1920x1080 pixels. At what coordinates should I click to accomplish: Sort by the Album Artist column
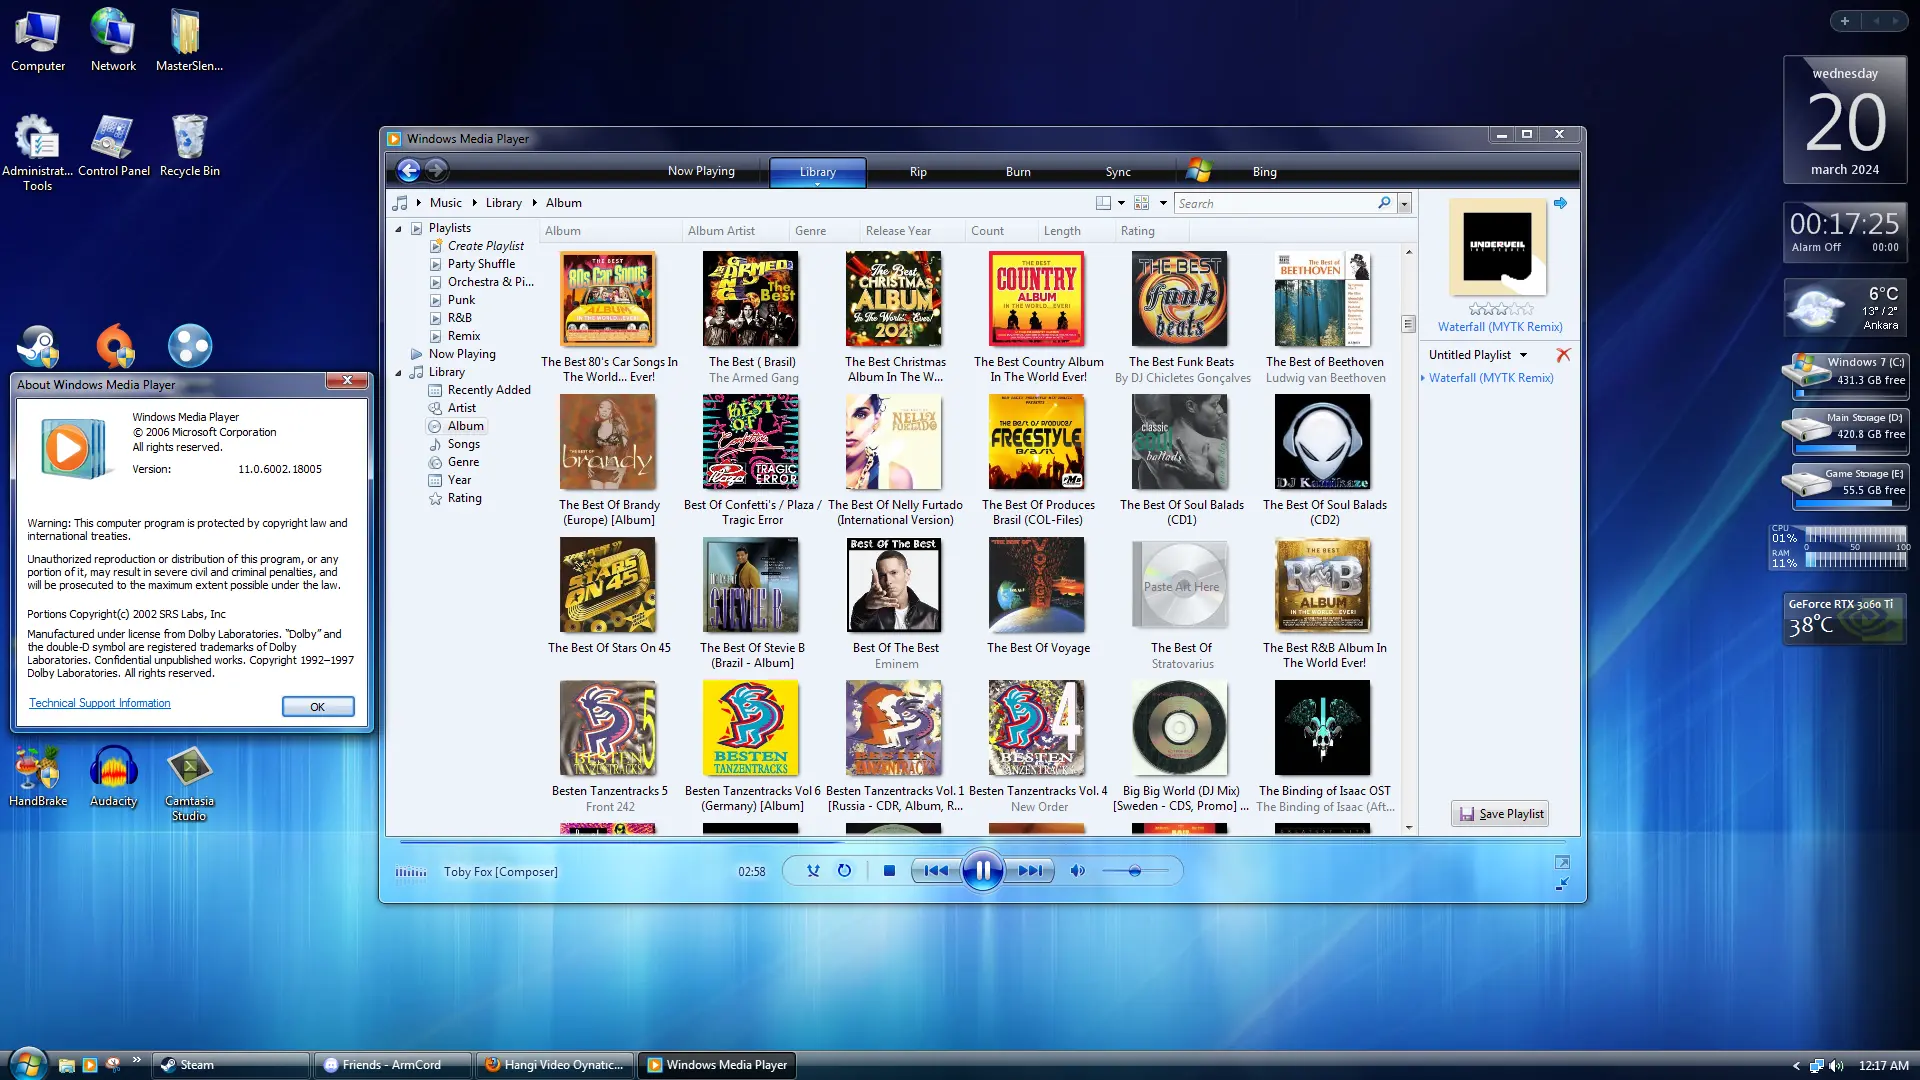point(721,231)
